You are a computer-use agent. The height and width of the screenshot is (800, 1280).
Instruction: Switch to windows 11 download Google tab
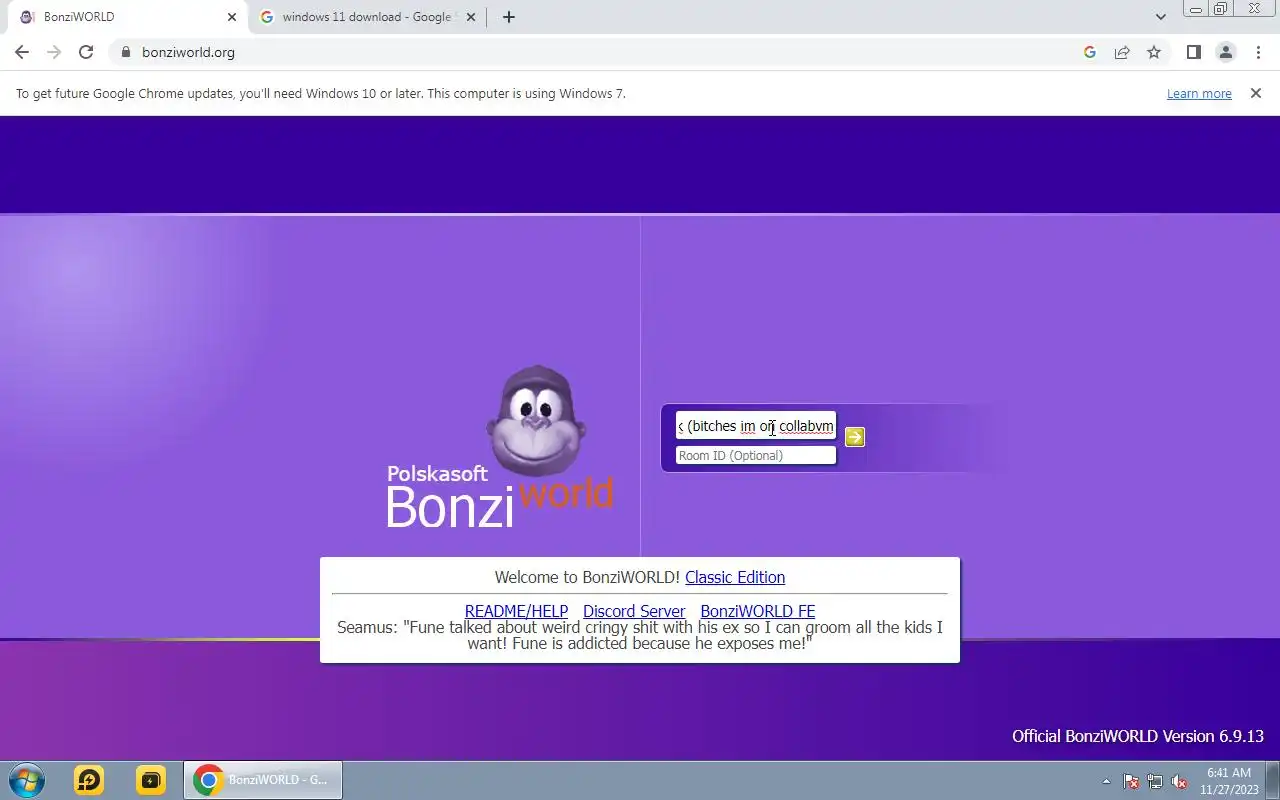pyautogui.click(x=365, y=17)
